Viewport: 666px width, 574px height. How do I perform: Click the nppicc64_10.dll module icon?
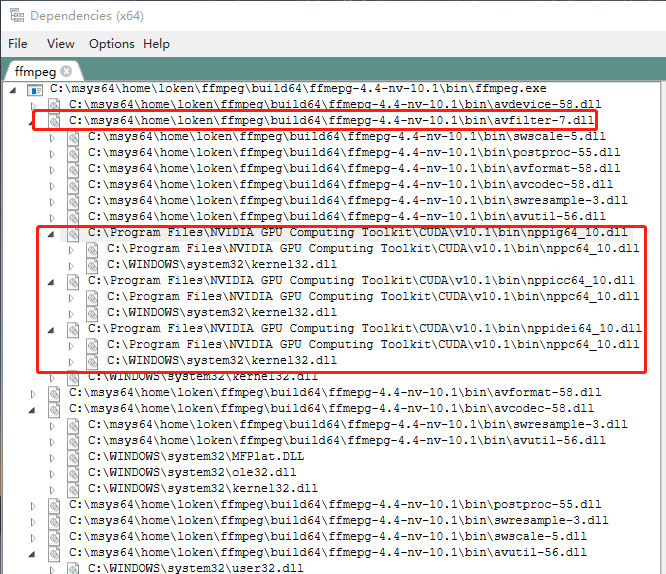(74, 281)
